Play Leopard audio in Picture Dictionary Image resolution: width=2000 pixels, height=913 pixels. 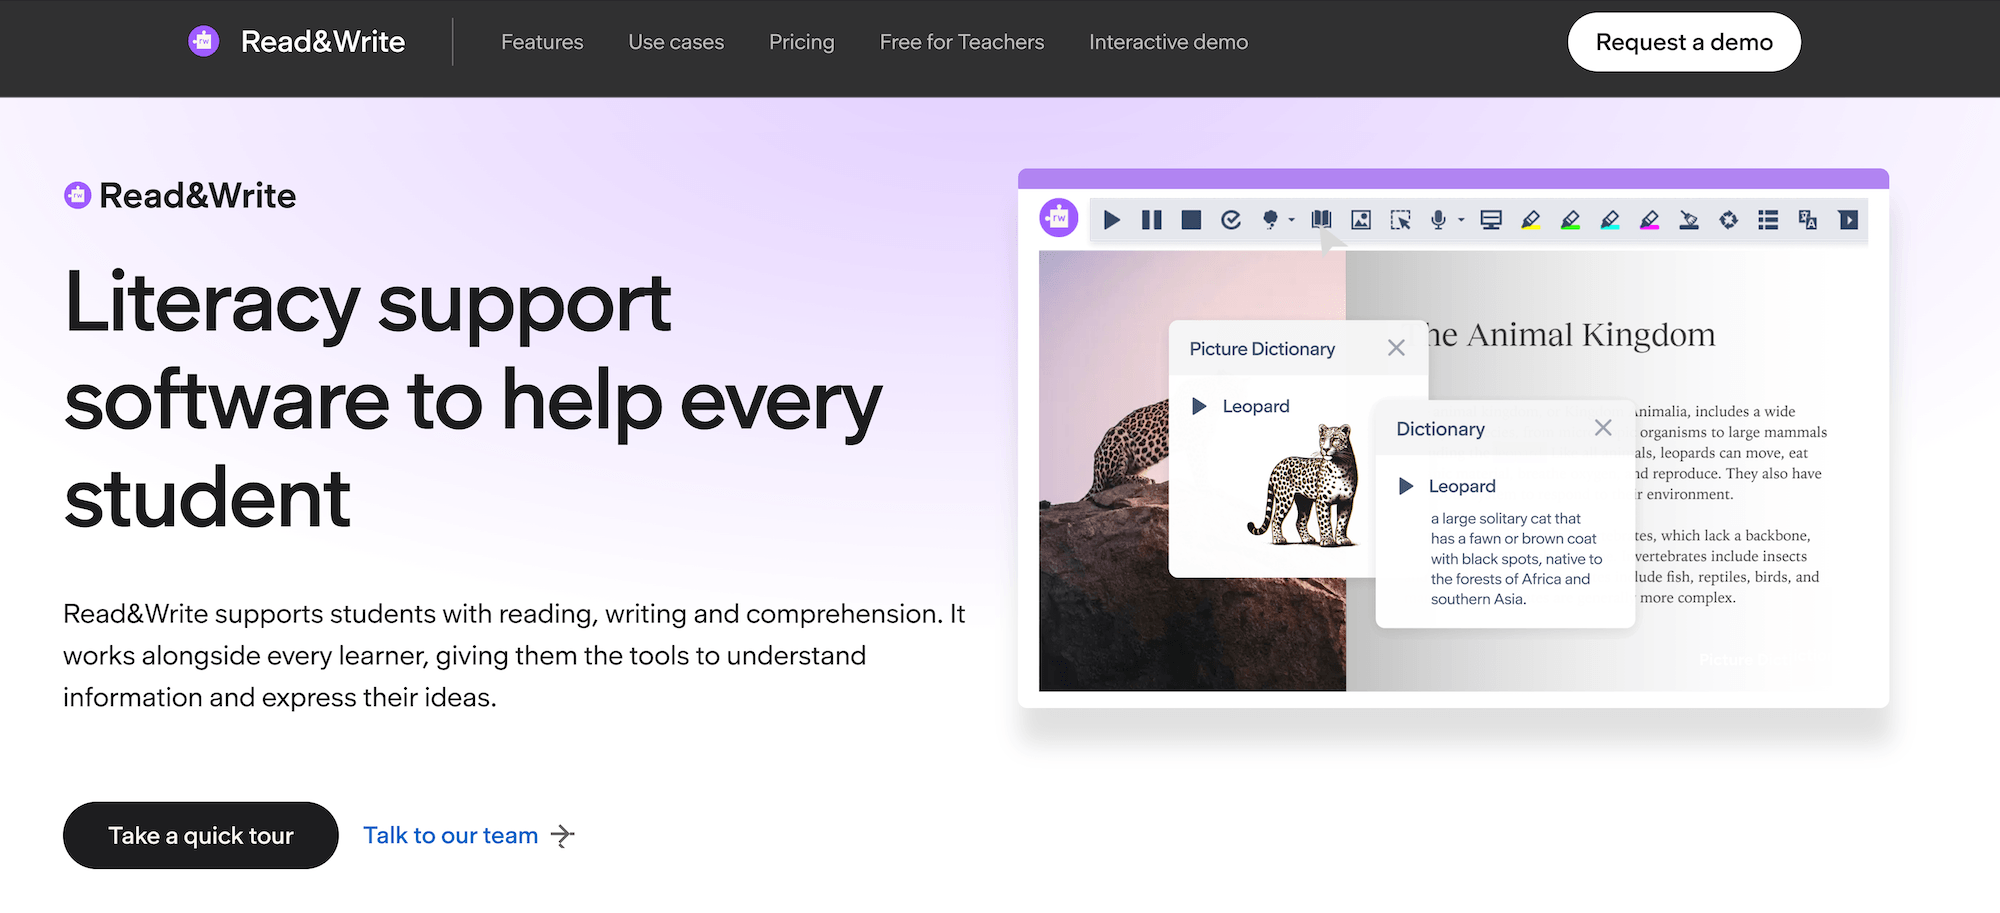click(x=1199, y=406)
